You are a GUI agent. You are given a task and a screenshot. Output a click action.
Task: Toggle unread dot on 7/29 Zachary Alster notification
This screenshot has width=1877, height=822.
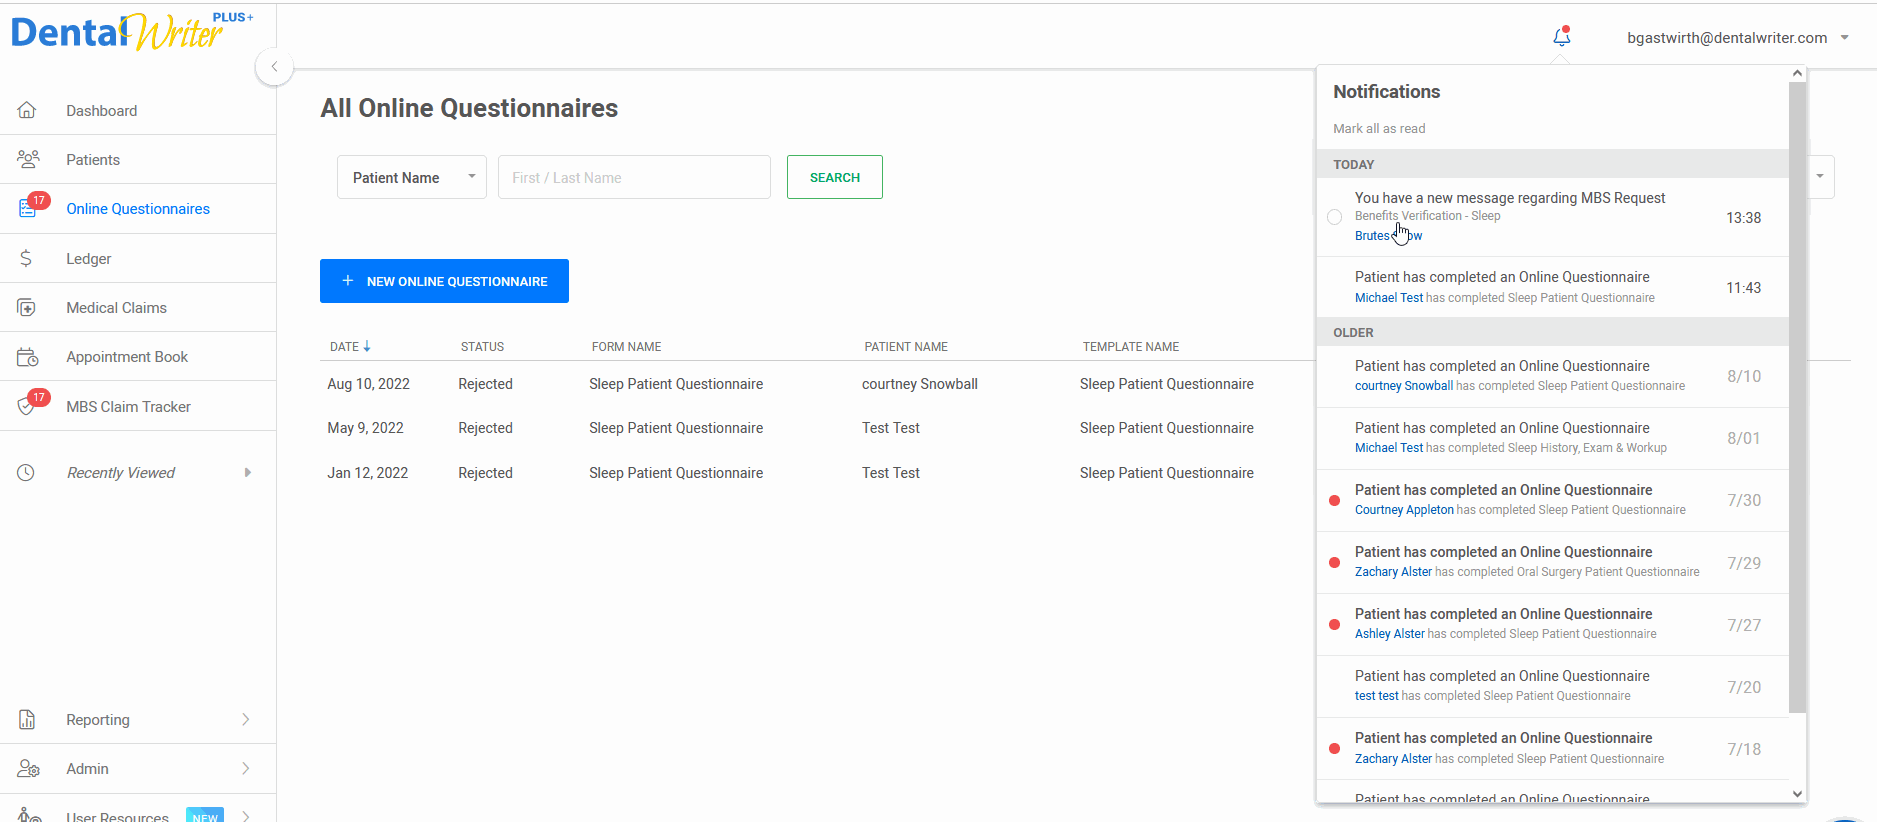point(1334,562)
